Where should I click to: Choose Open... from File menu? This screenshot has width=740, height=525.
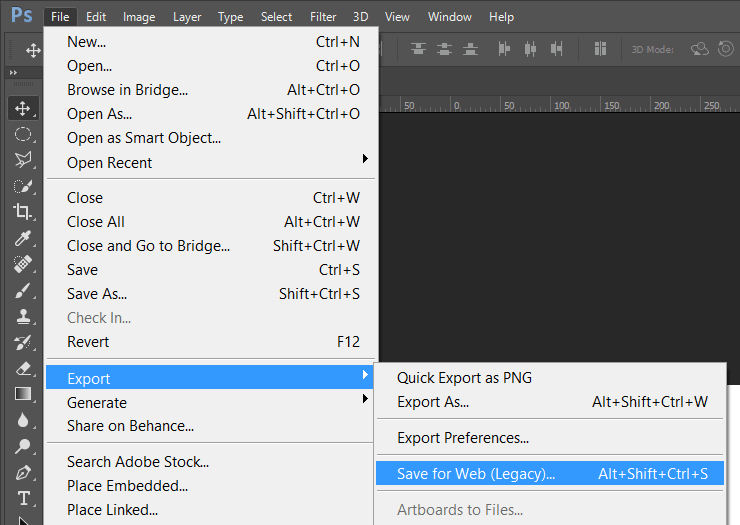point(210,66)
